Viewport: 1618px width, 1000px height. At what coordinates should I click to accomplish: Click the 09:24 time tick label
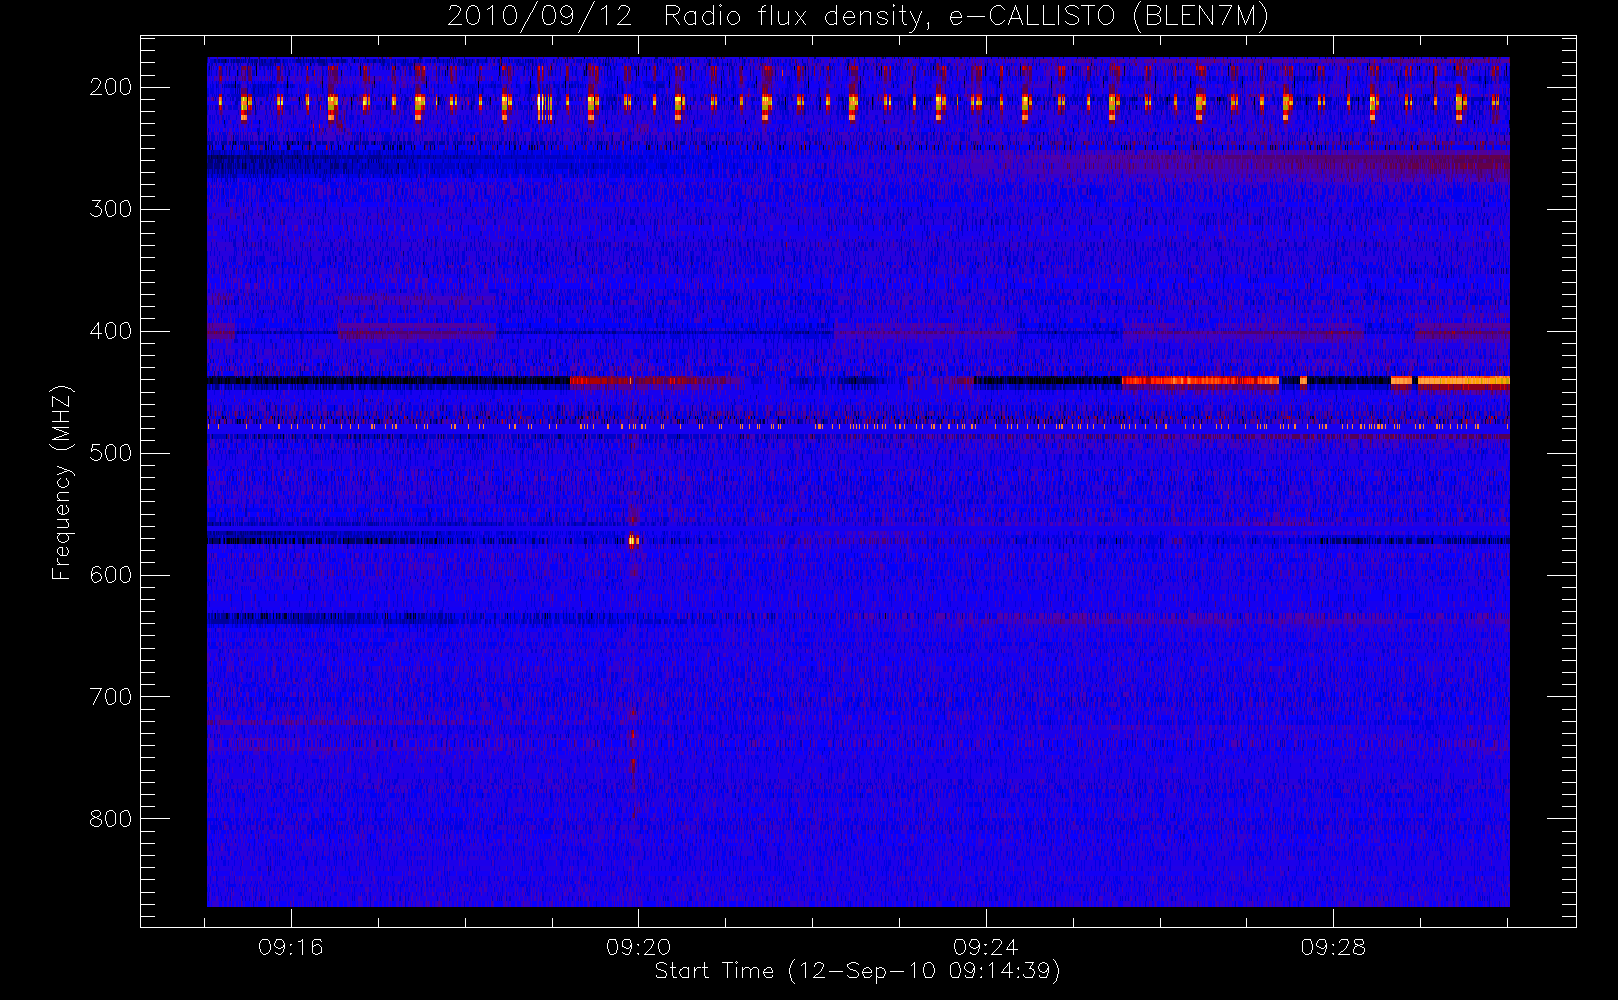(986, 947)
